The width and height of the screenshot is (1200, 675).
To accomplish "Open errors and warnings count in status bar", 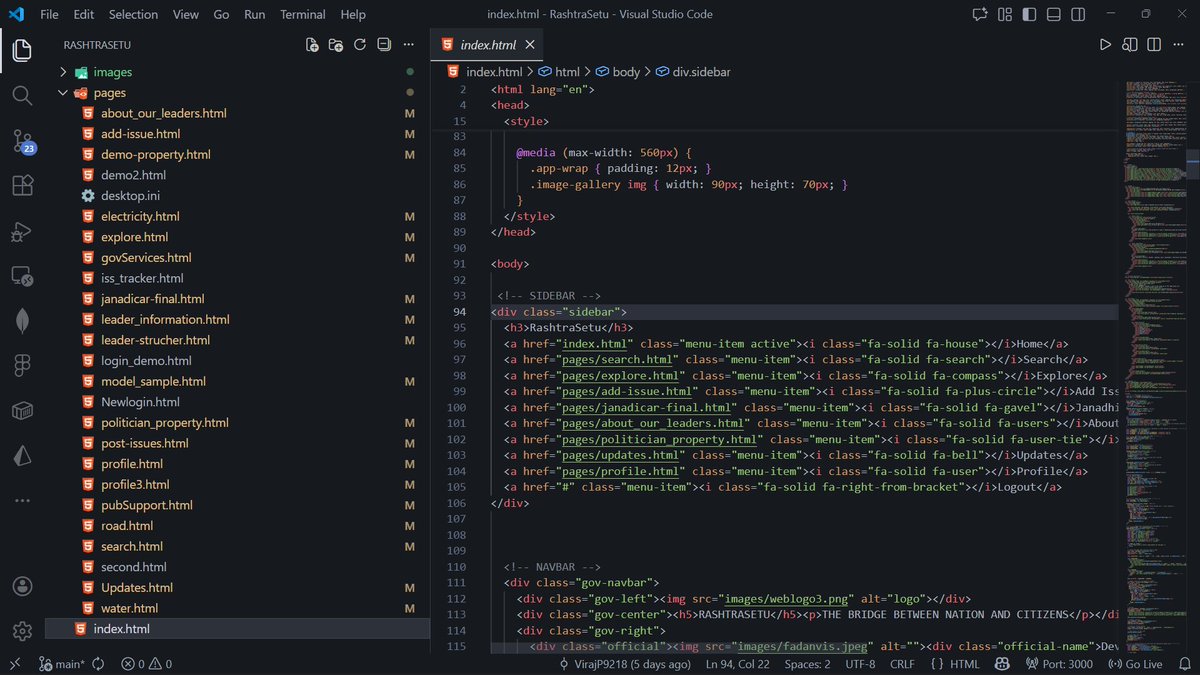I will click(x=147, y=664).
